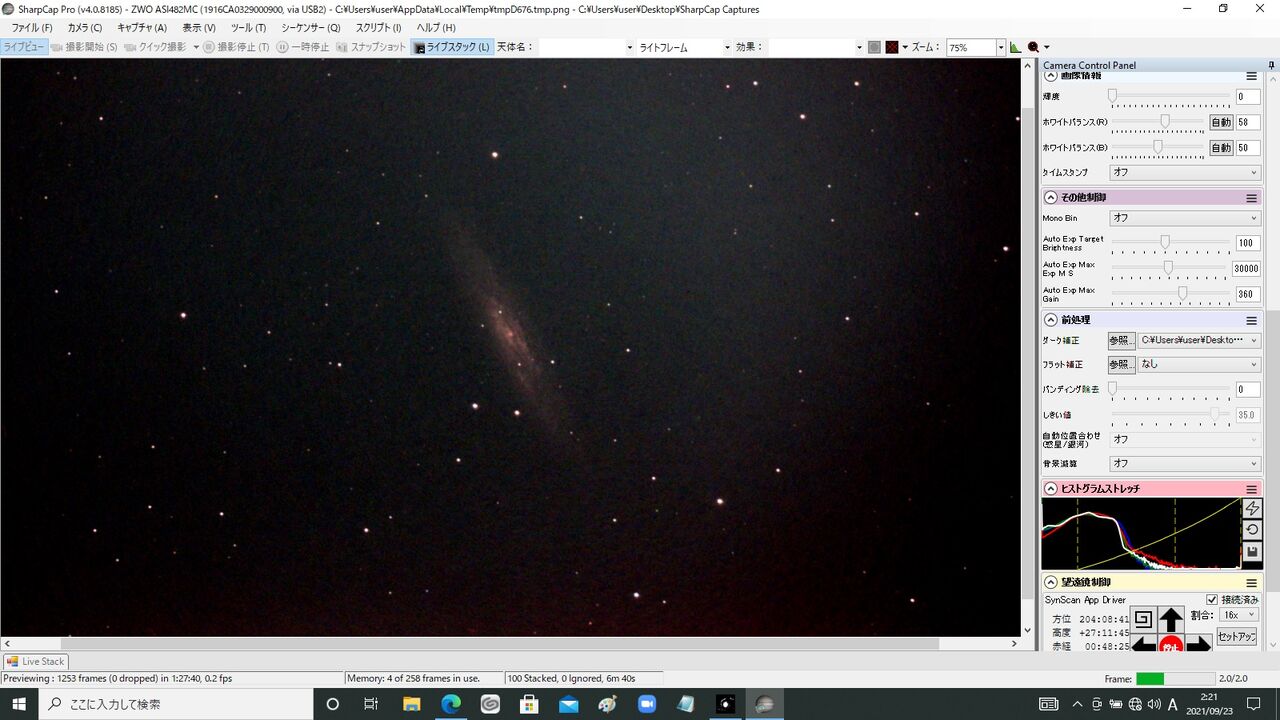1280x720 pixels.
Task: Open Microsoft Store from the taskbar
Action: (x=529, y=704)
